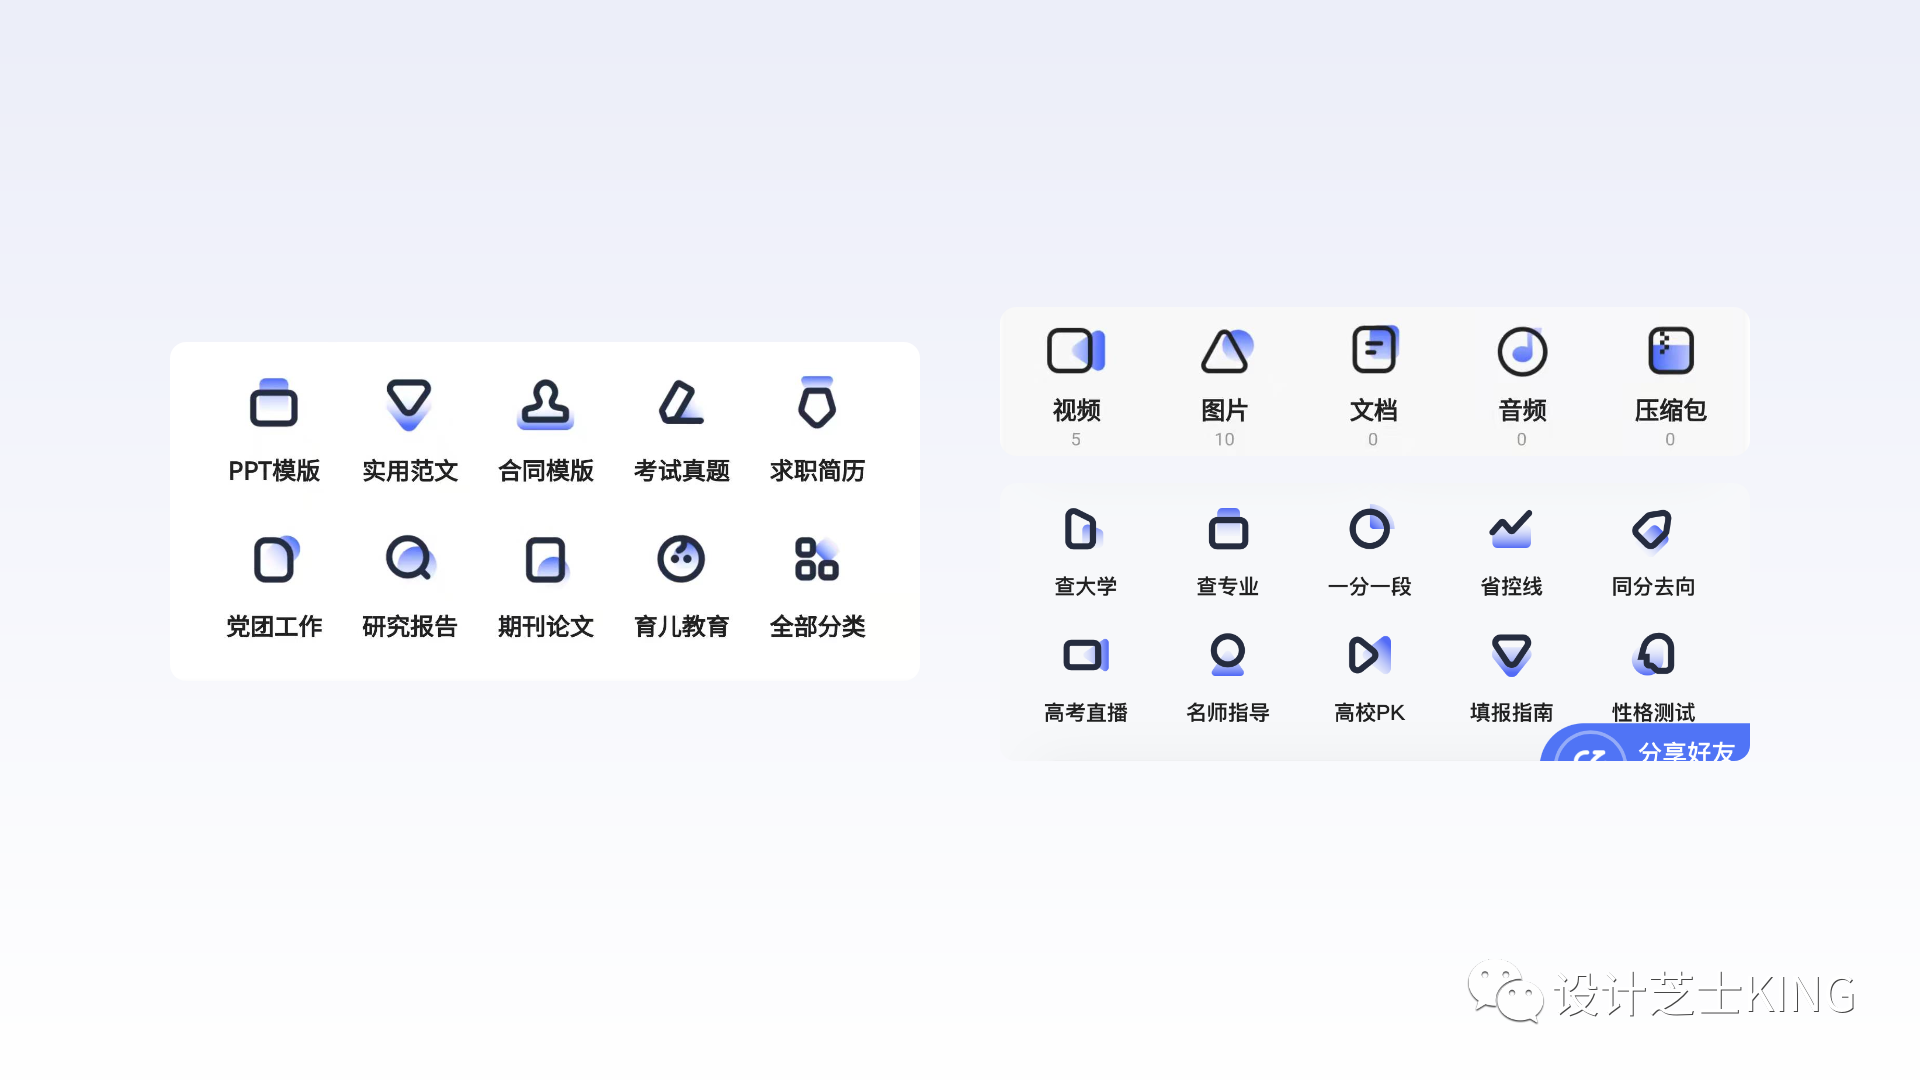
Task: Open the 压缩包 archive icon
Action: click(1670, 351)
